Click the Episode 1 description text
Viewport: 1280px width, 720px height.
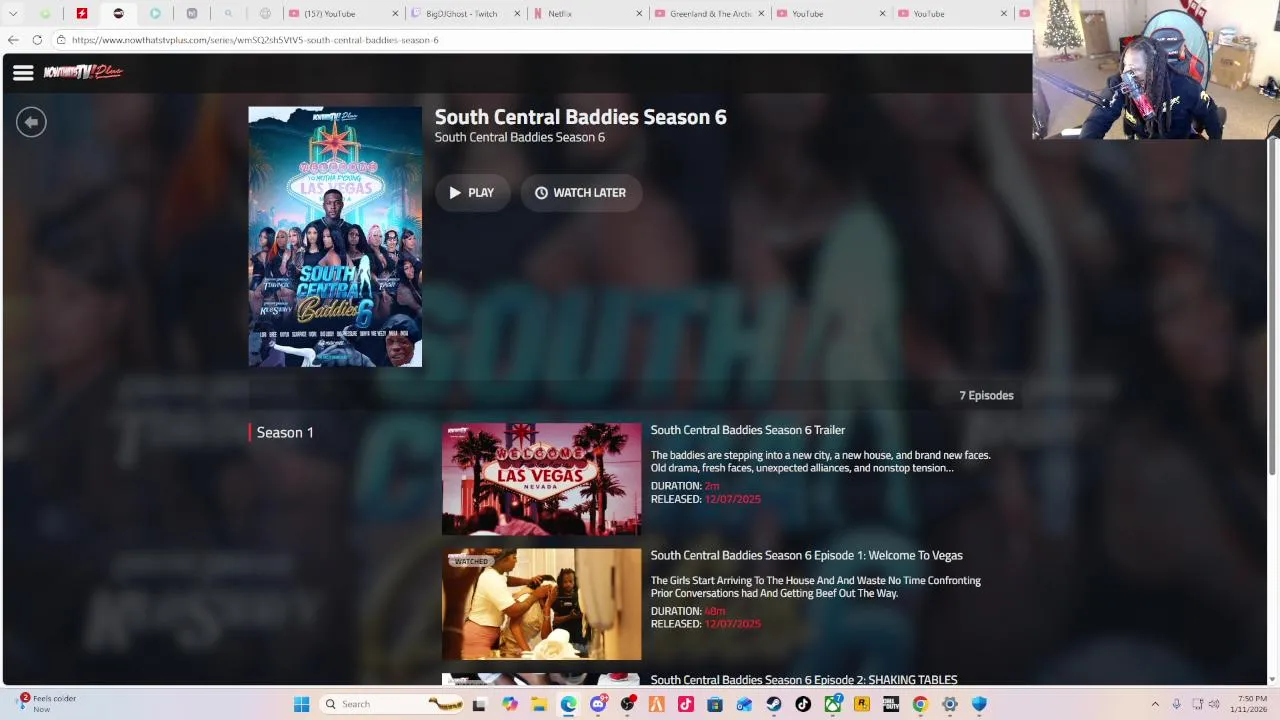click(x=816, y=586)
